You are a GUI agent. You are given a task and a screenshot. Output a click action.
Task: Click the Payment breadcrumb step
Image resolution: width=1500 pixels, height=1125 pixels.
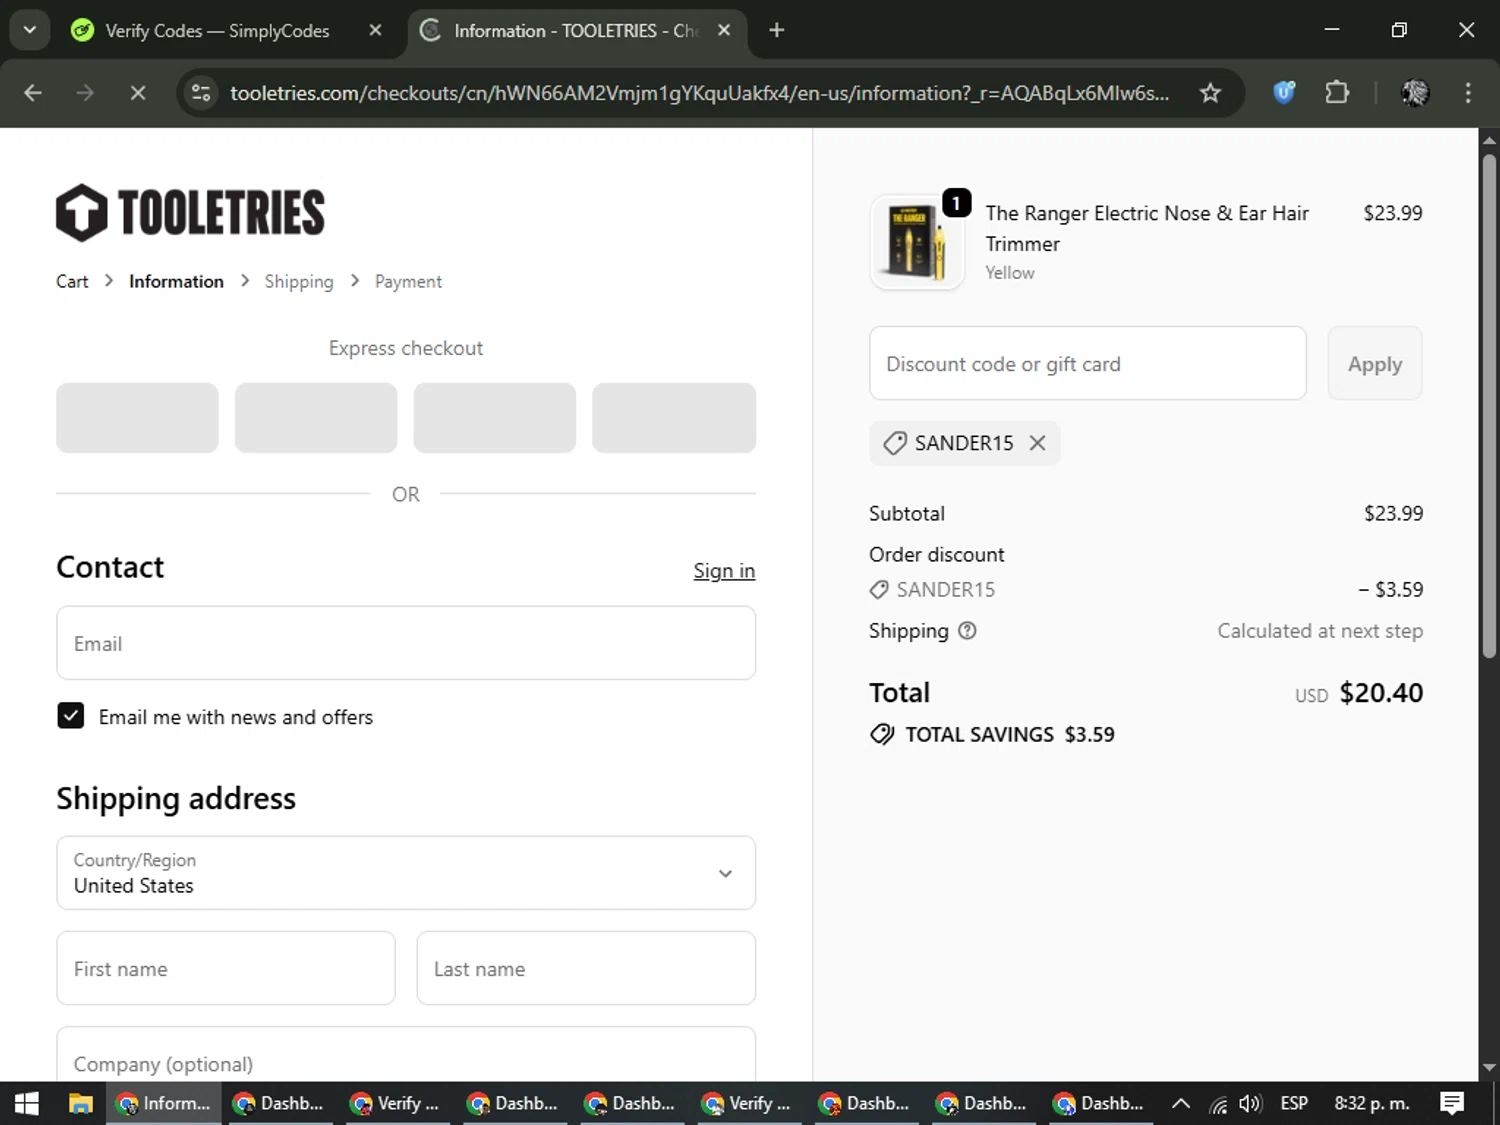coord(408,282)
